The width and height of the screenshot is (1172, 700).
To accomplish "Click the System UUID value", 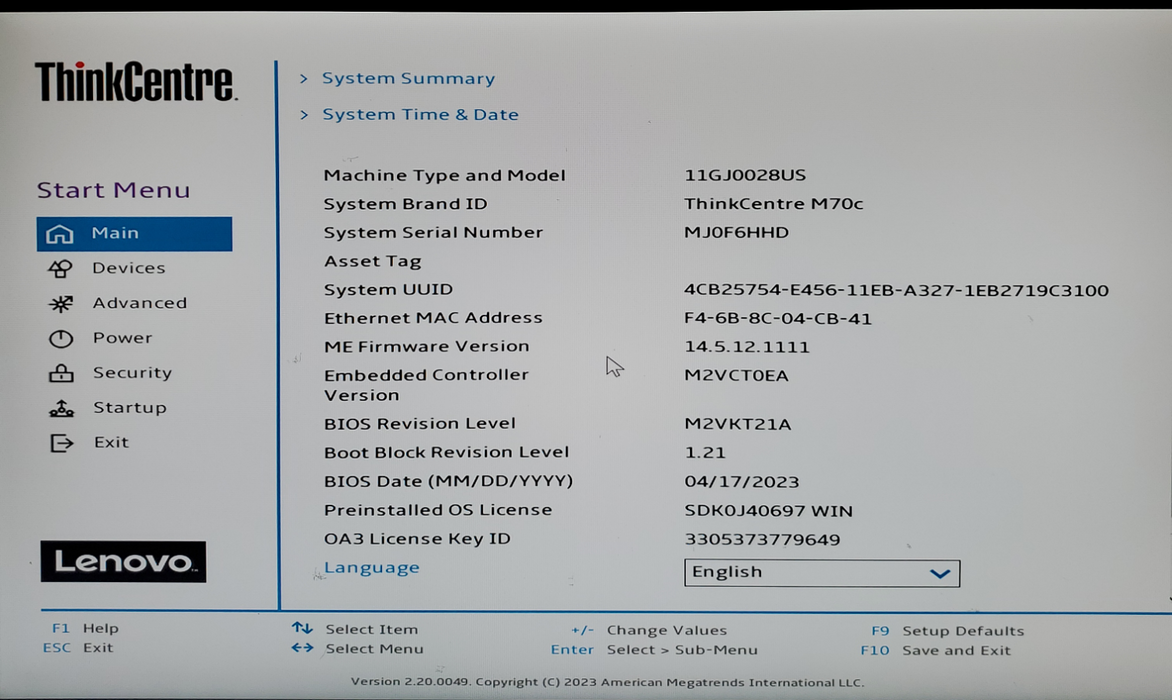I will pos(896,291).
